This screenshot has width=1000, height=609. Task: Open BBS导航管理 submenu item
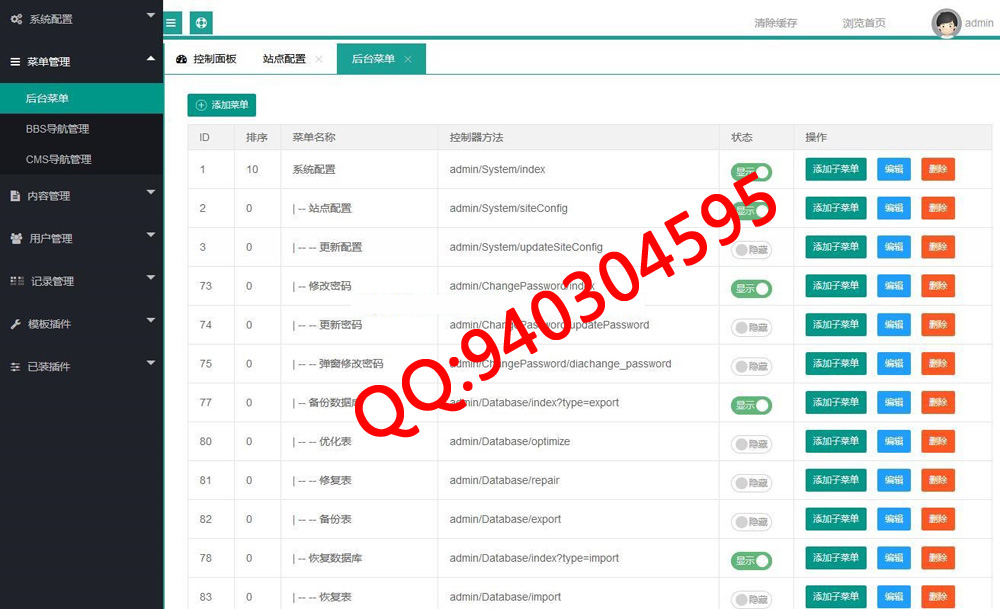coord(57,129)
